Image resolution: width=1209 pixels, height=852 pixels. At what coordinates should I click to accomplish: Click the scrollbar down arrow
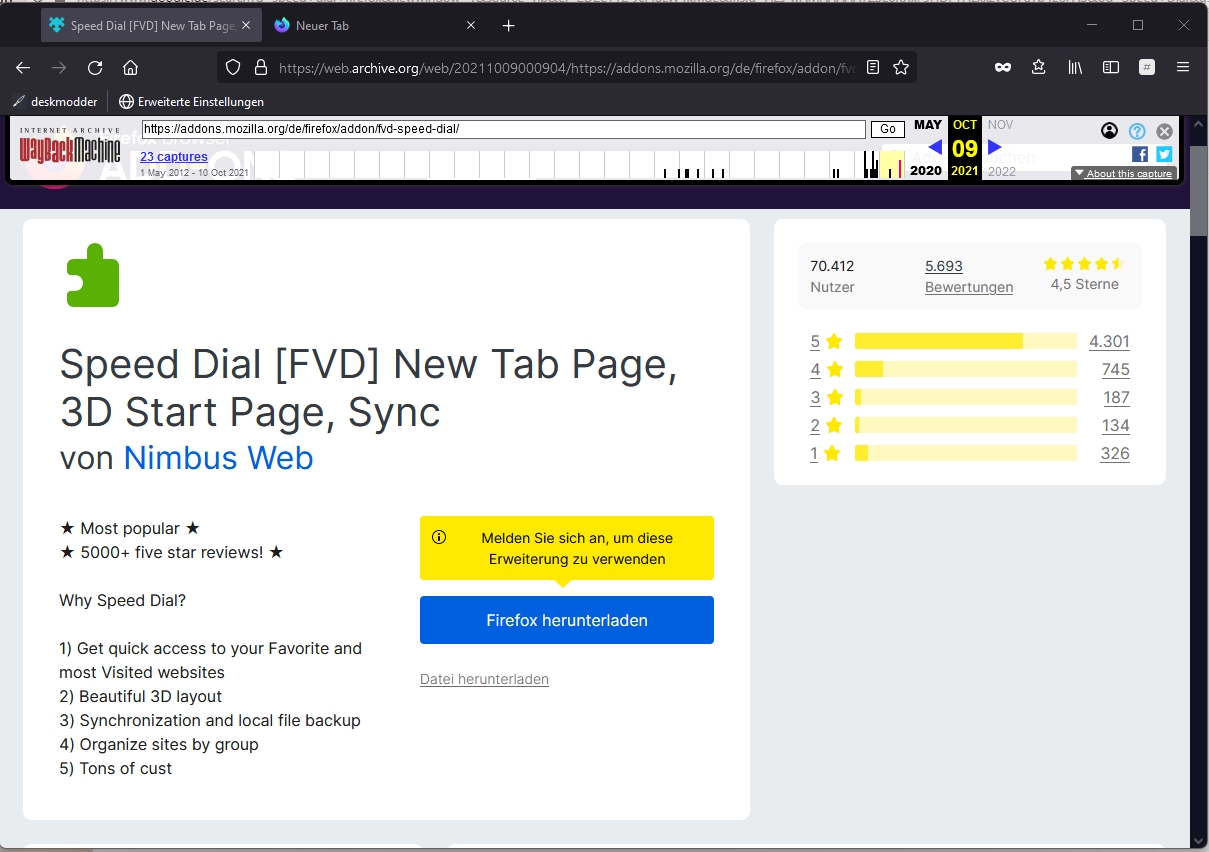(1199, 841)
